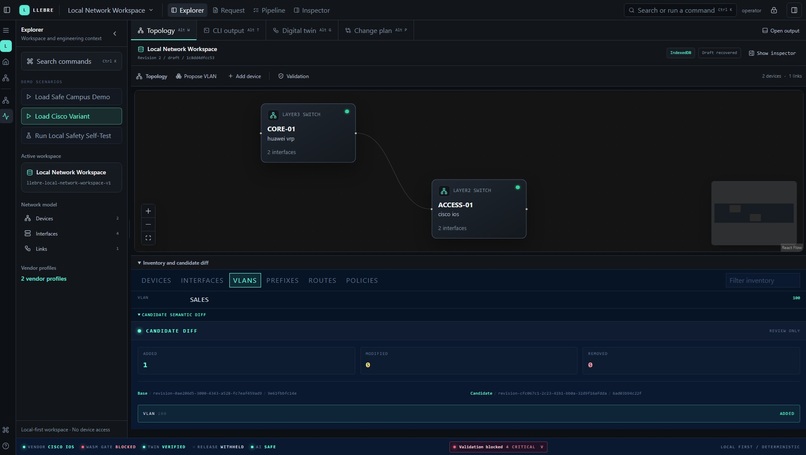Image resolution: width=806 pixels, height=455 pixels.
Task: Select the VLANS inventory tab
Action: click(x=245, y=280)
